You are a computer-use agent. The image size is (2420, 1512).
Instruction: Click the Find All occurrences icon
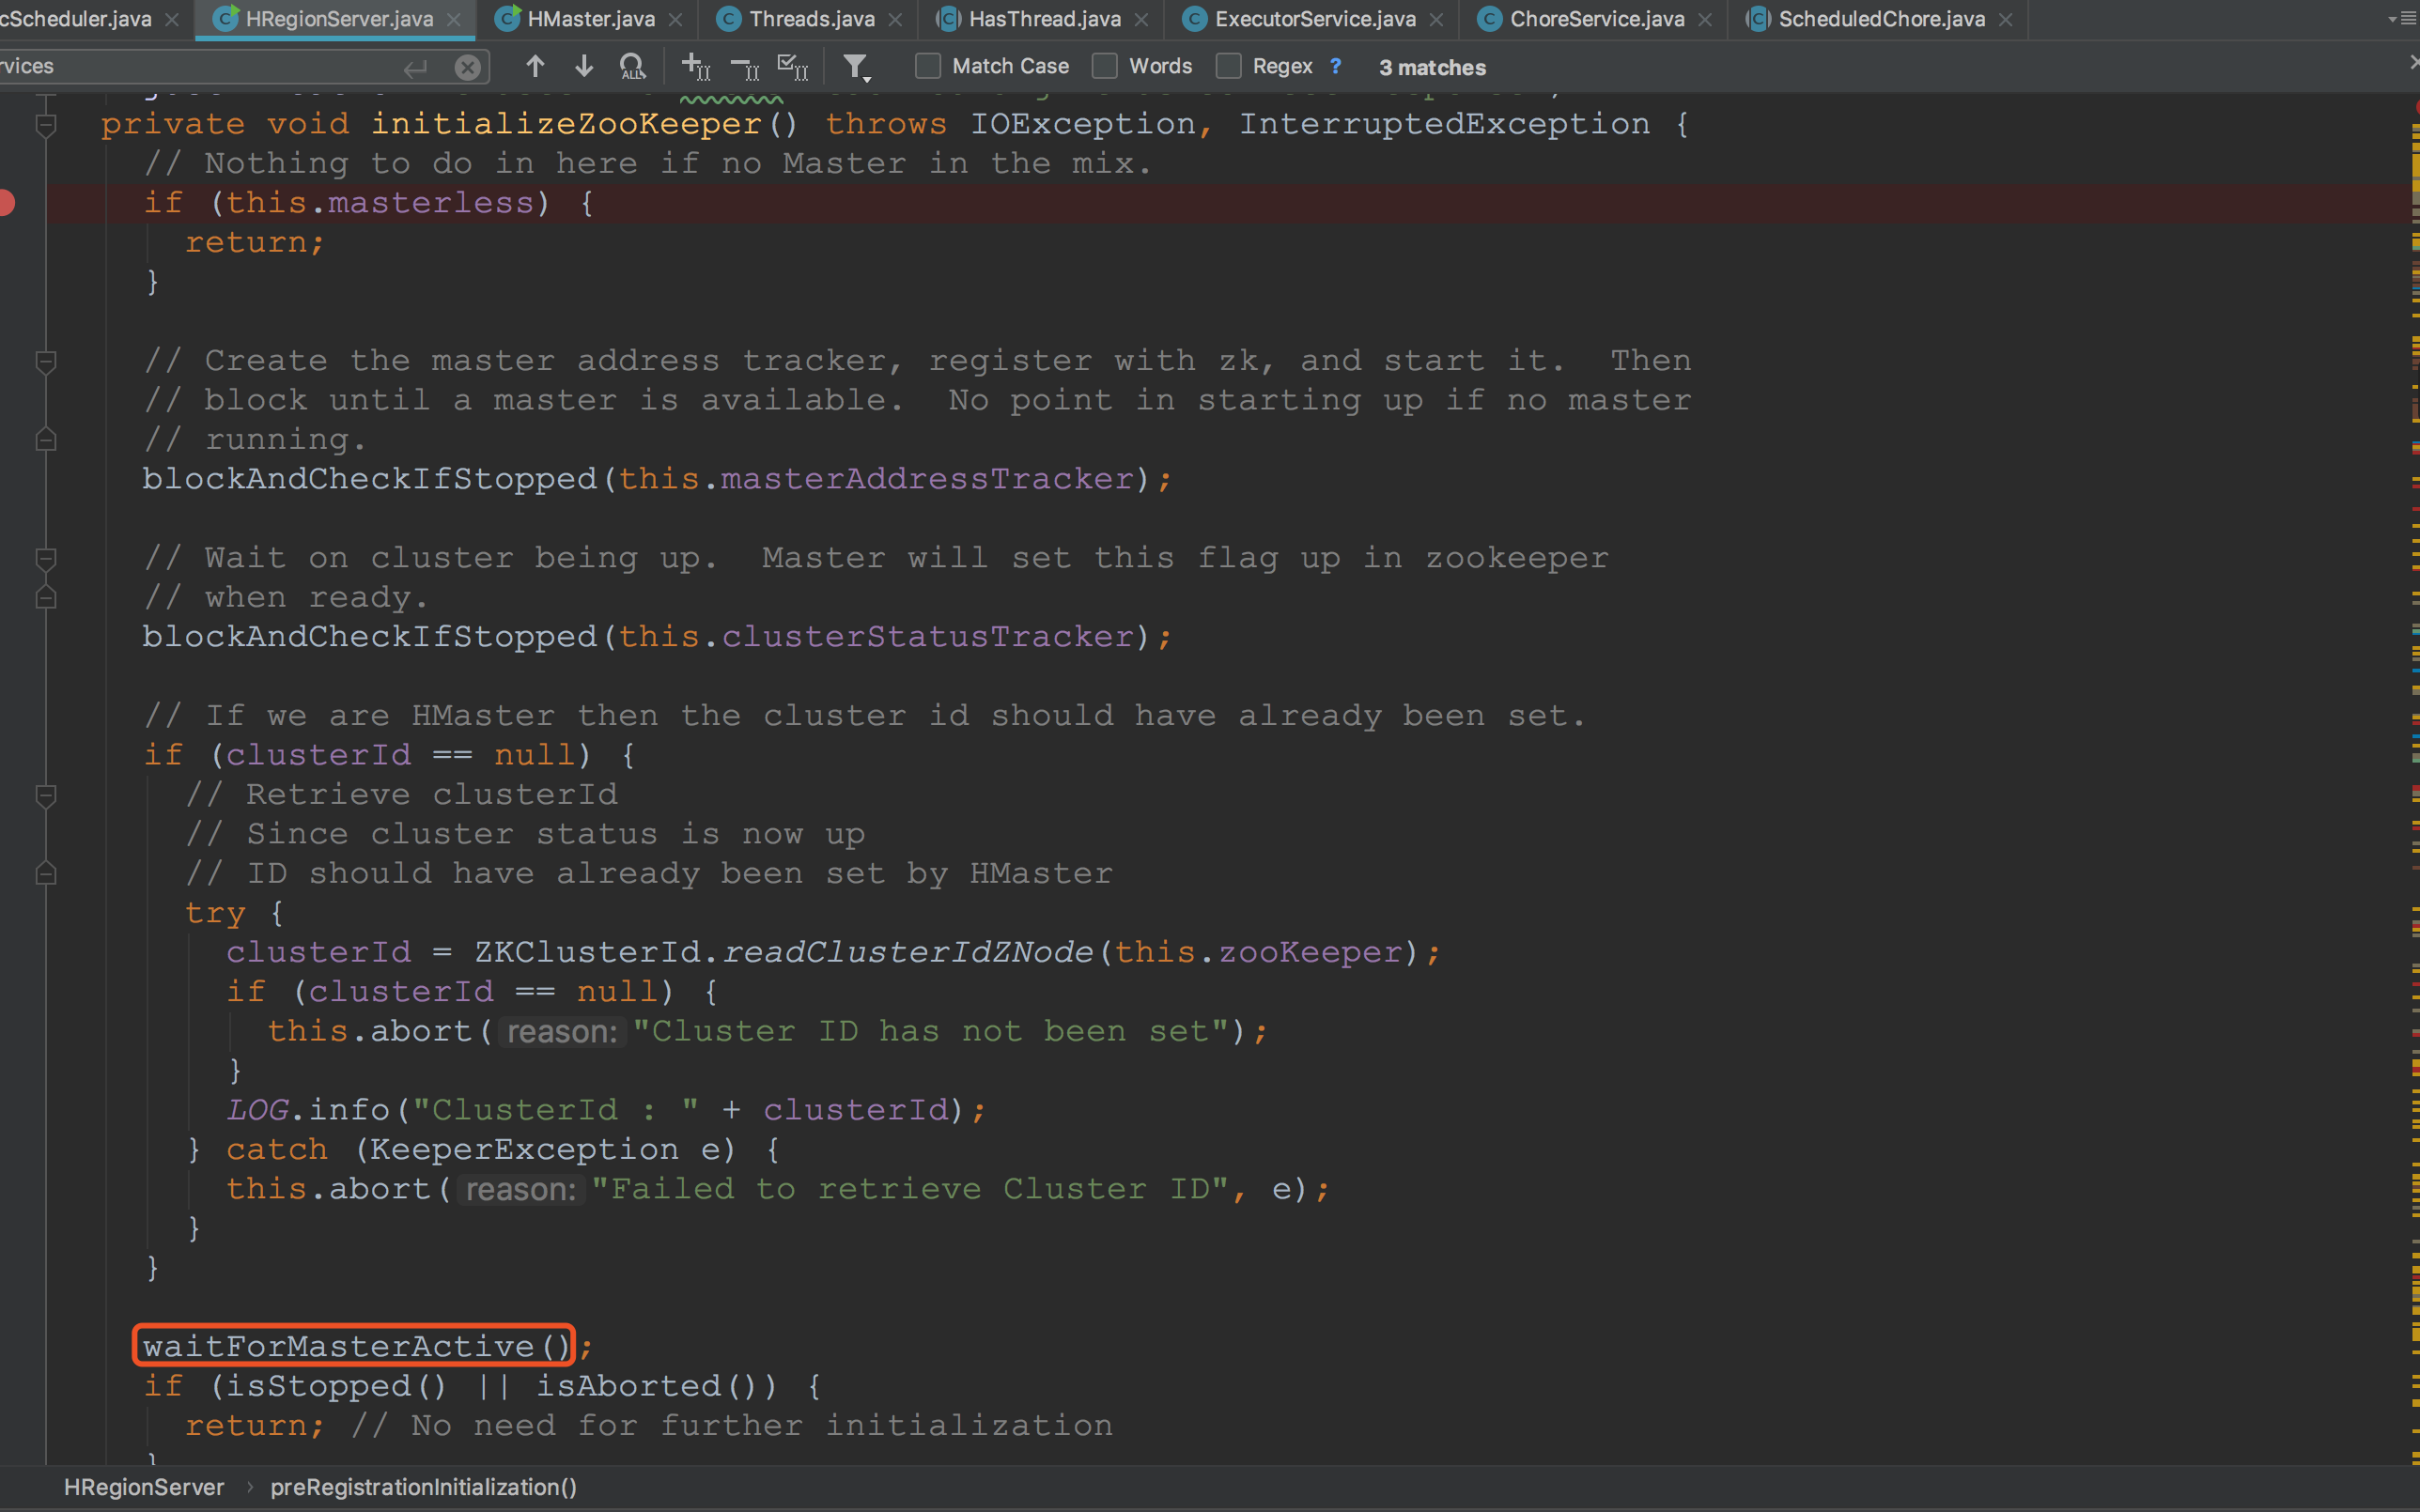632,67
